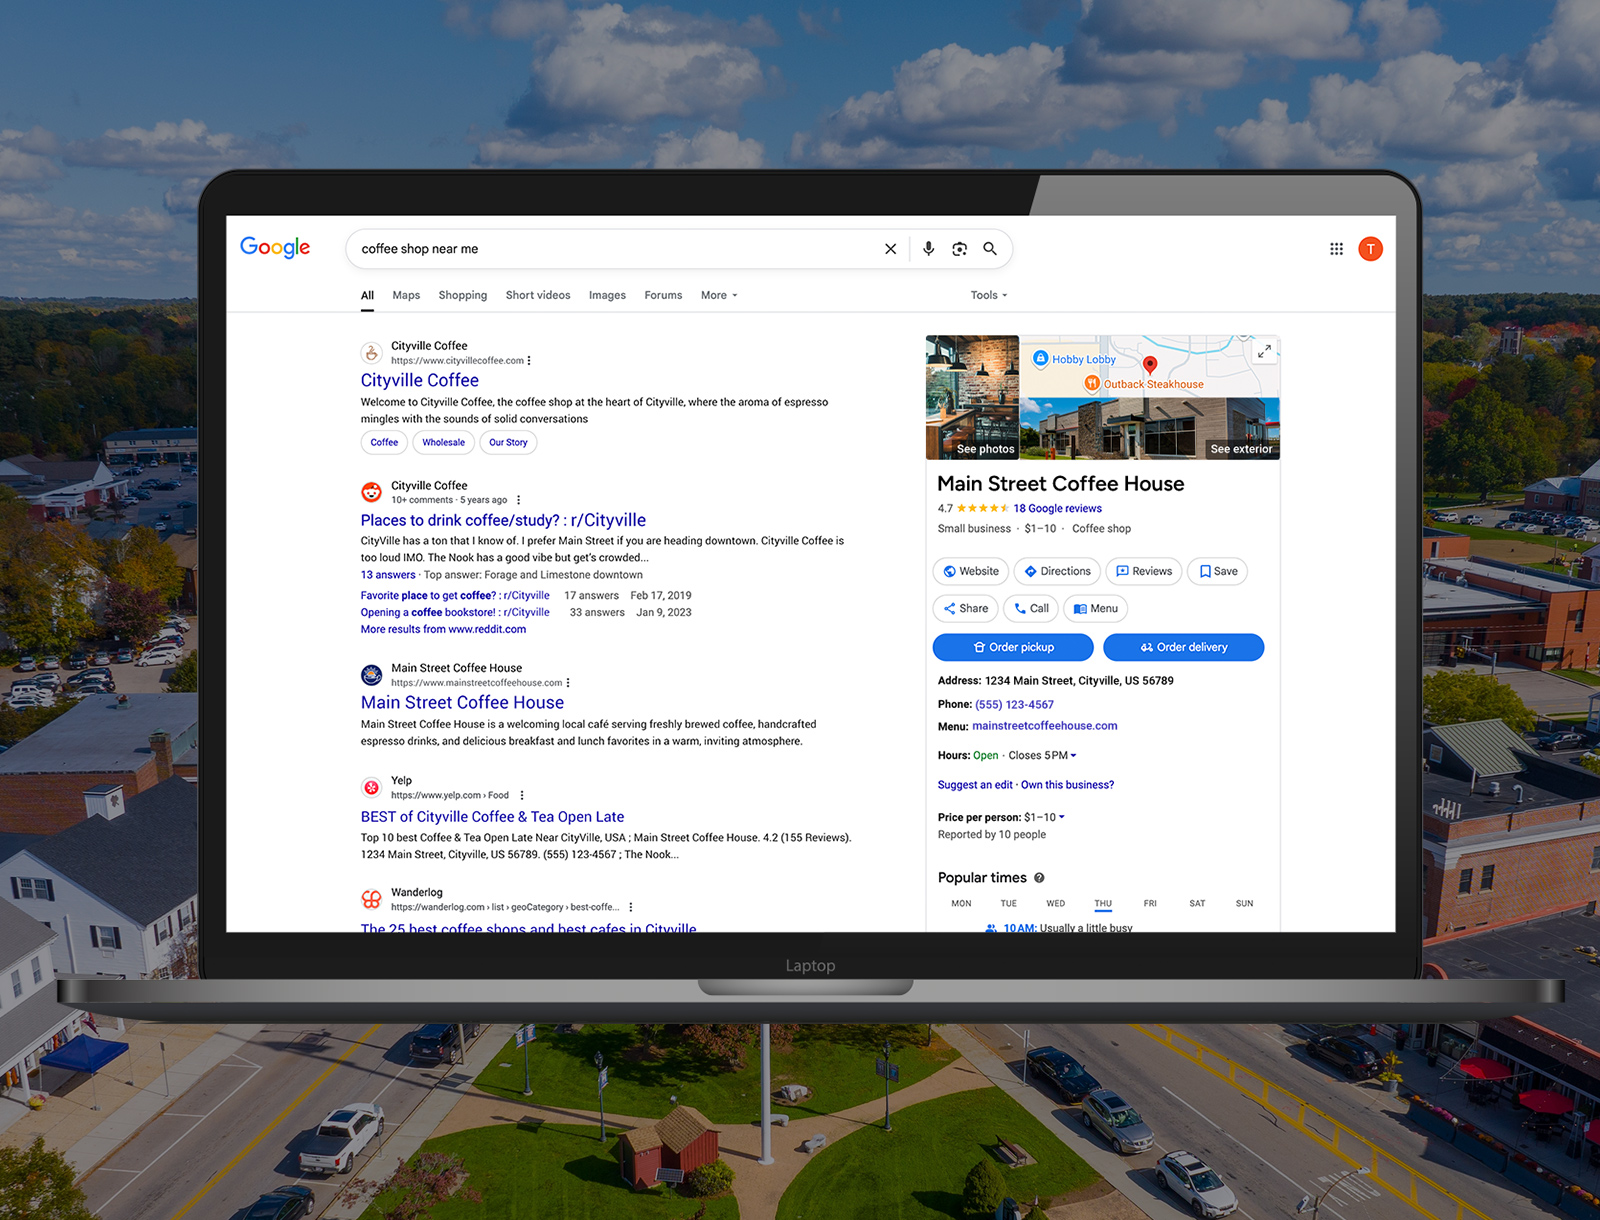Viewport: 1600px width, 1220px height.
Task: Start voice search with microphone icon
Action: (x=928, y=249)
